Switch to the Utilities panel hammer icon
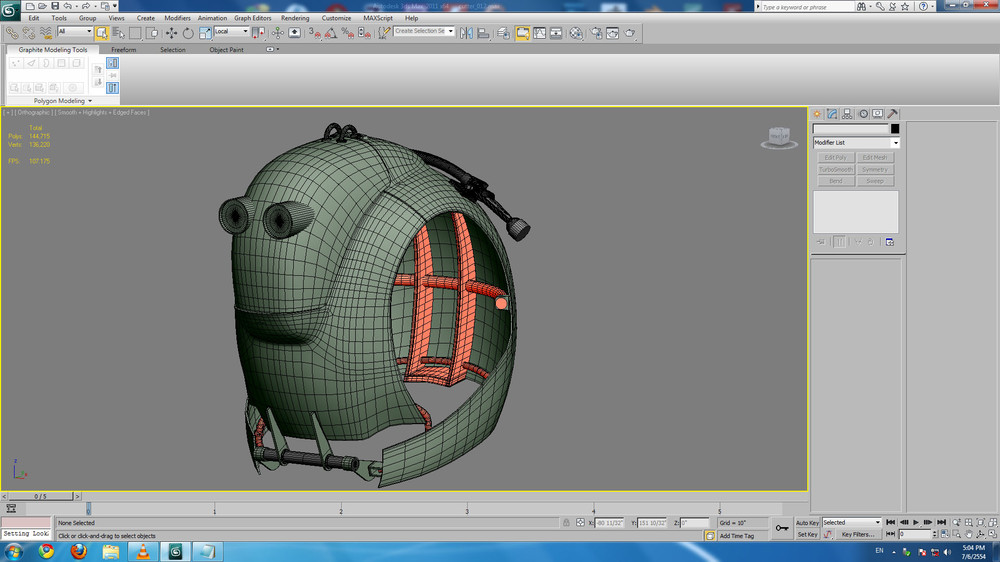The image size is (1000, 562). coord(892,114)
